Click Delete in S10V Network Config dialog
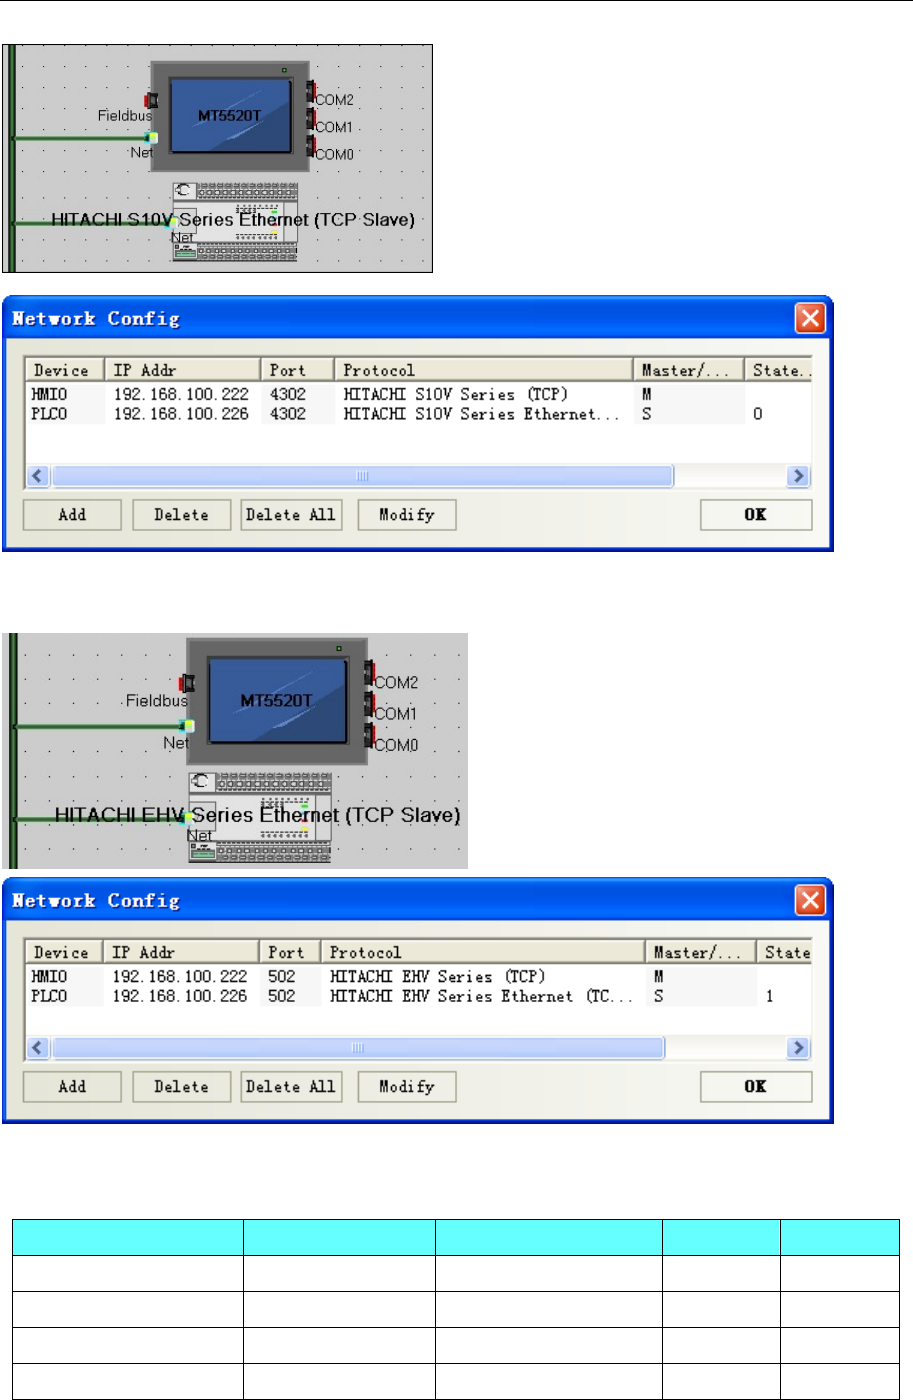The width and height of the screenshot is (913, 1400). coord(181,515)
